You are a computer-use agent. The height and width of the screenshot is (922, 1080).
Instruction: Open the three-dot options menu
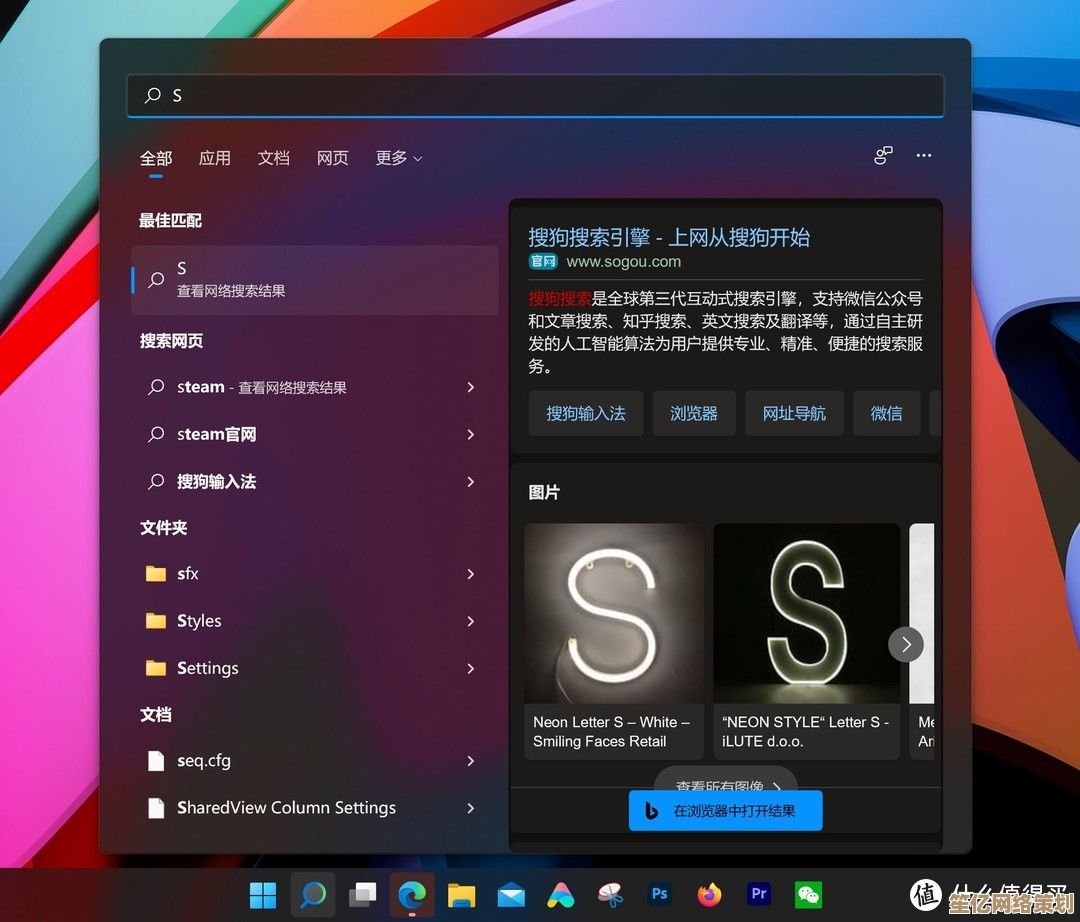(924, 156)
